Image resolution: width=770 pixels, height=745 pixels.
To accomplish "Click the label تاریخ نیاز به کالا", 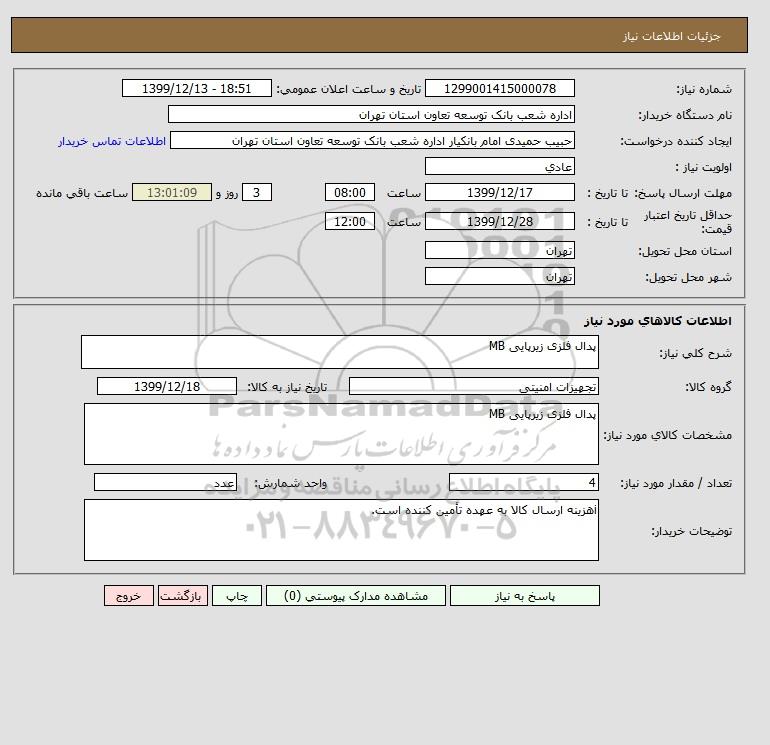I will click(x=287, y=387).
